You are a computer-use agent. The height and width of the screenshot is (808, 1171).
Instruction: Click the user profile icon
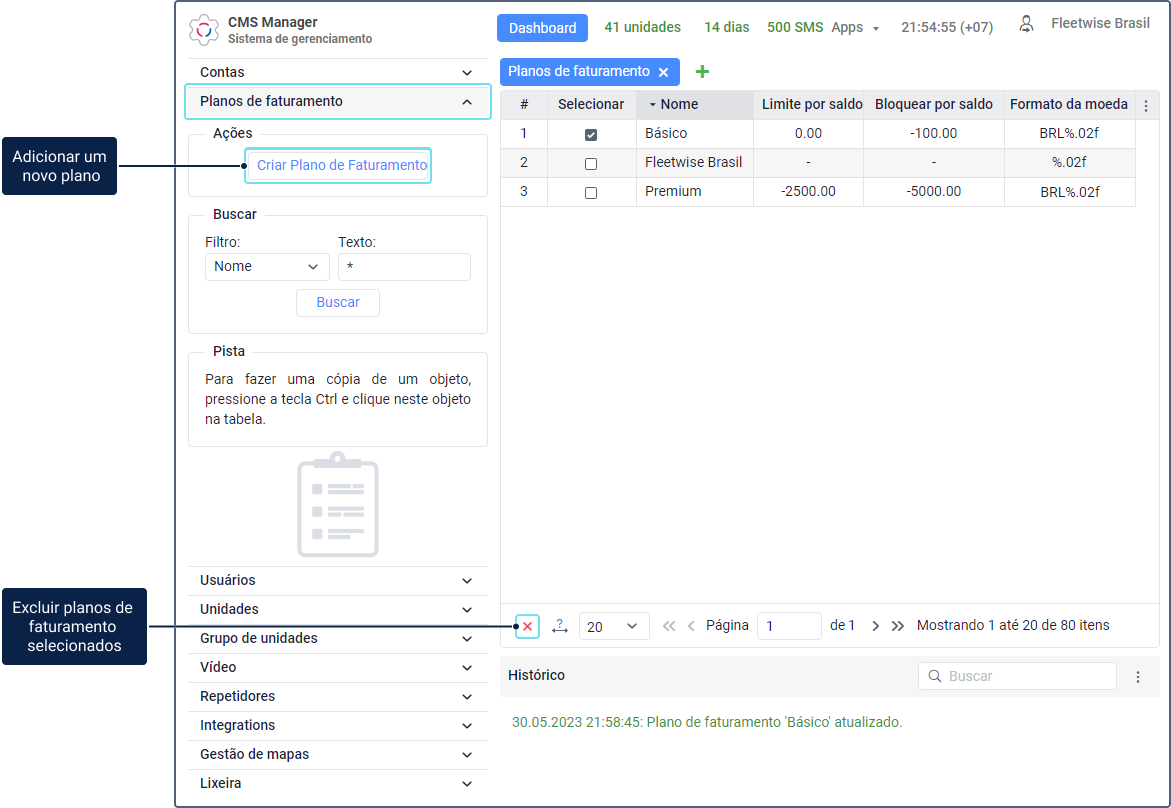pyautogui.click(x=1026, y=25)
